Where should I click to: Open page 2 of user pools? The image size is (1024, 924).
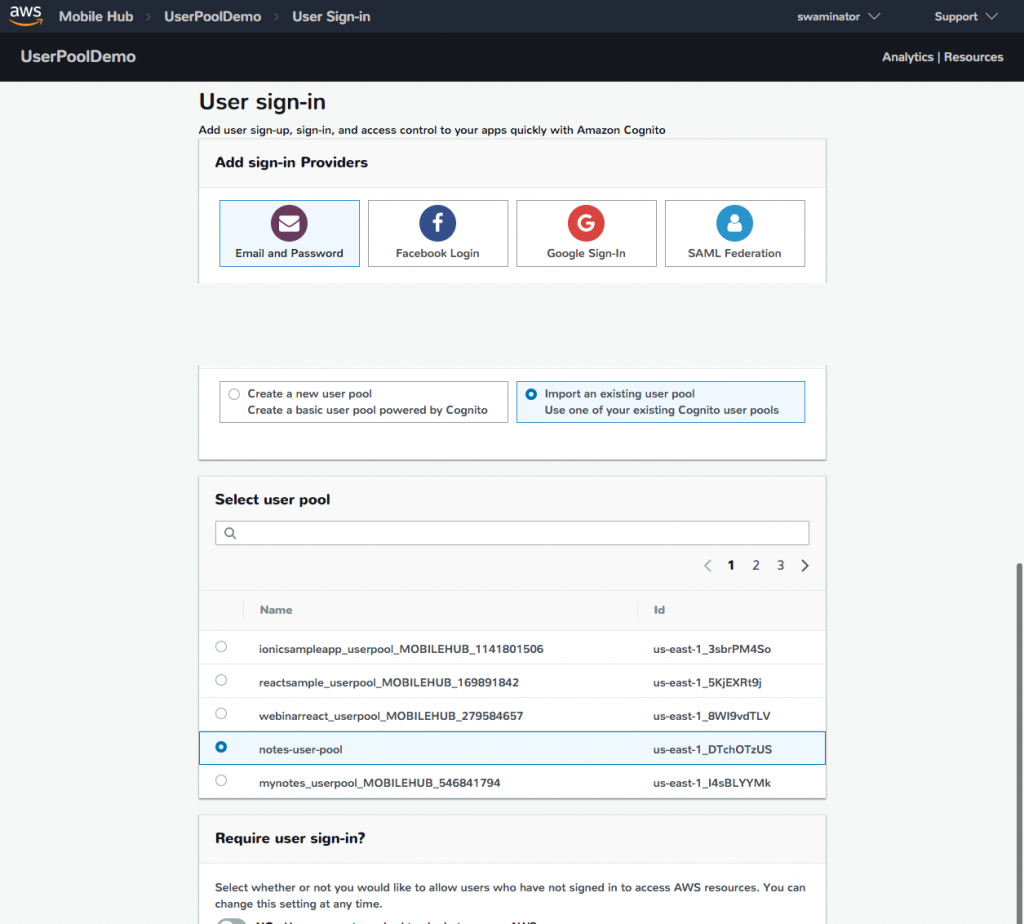click(x=756, y=566)
